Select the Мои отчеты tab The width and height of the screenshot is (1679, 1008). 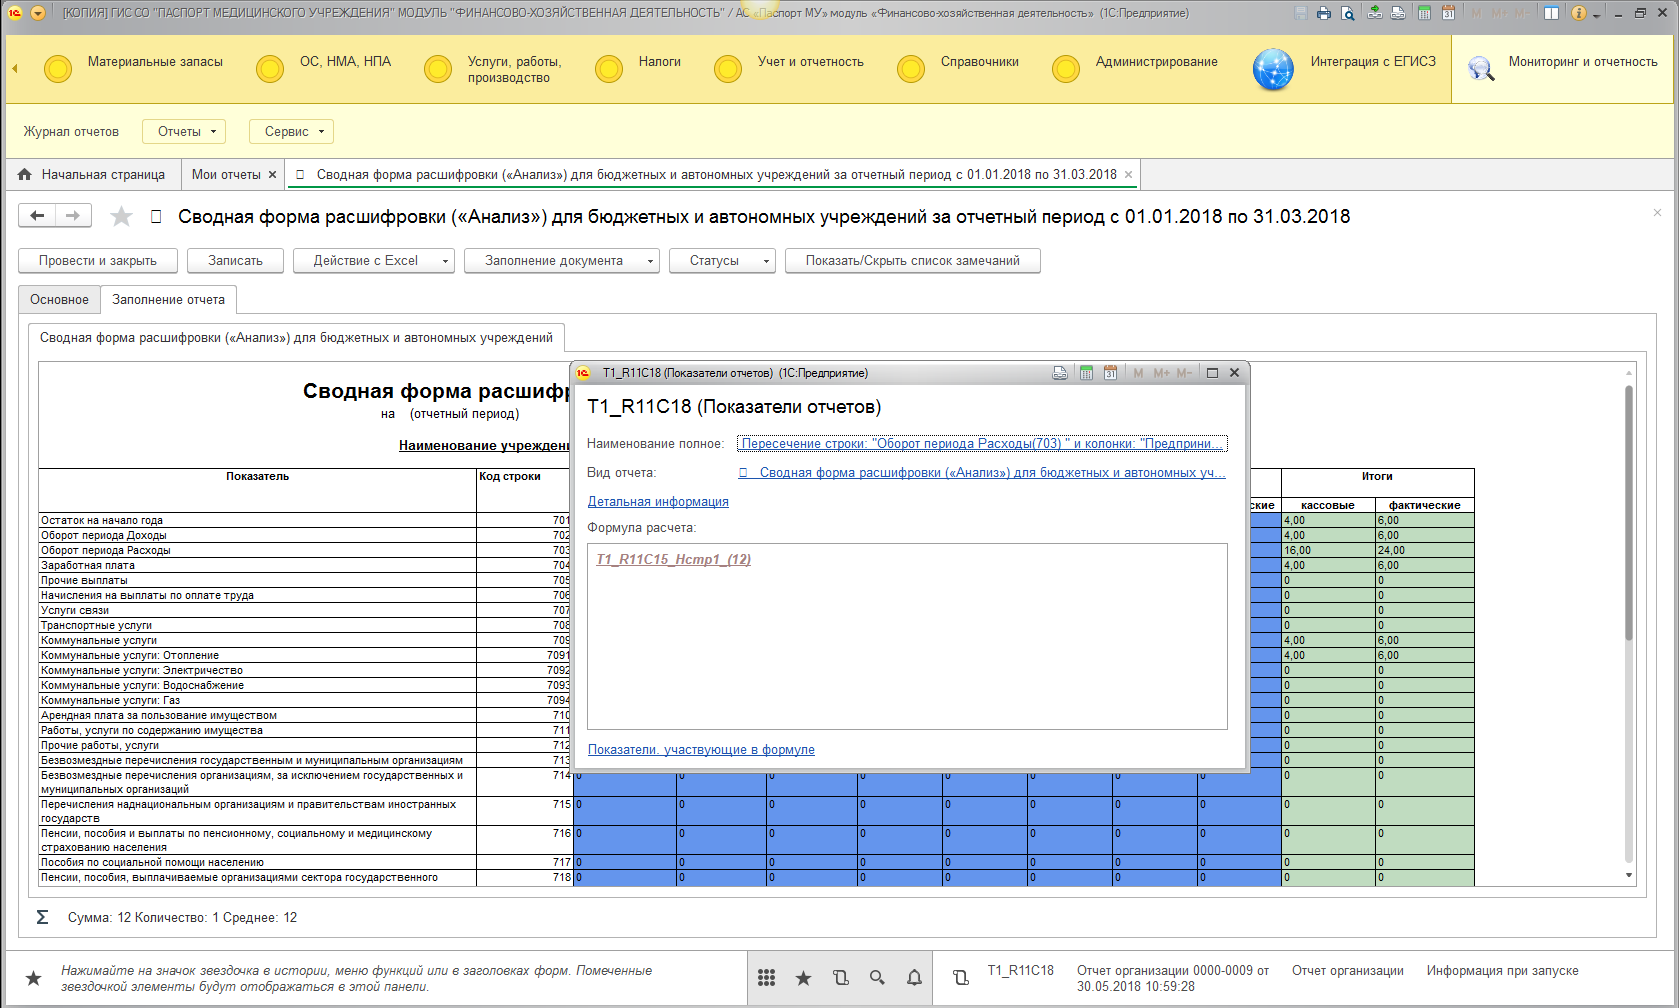pos(226,174)
